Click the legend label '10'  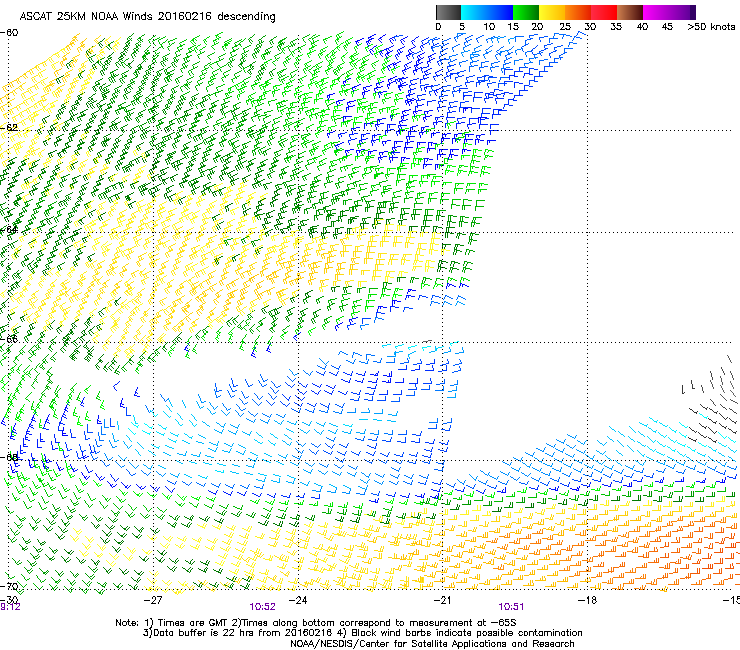(489, 27)
